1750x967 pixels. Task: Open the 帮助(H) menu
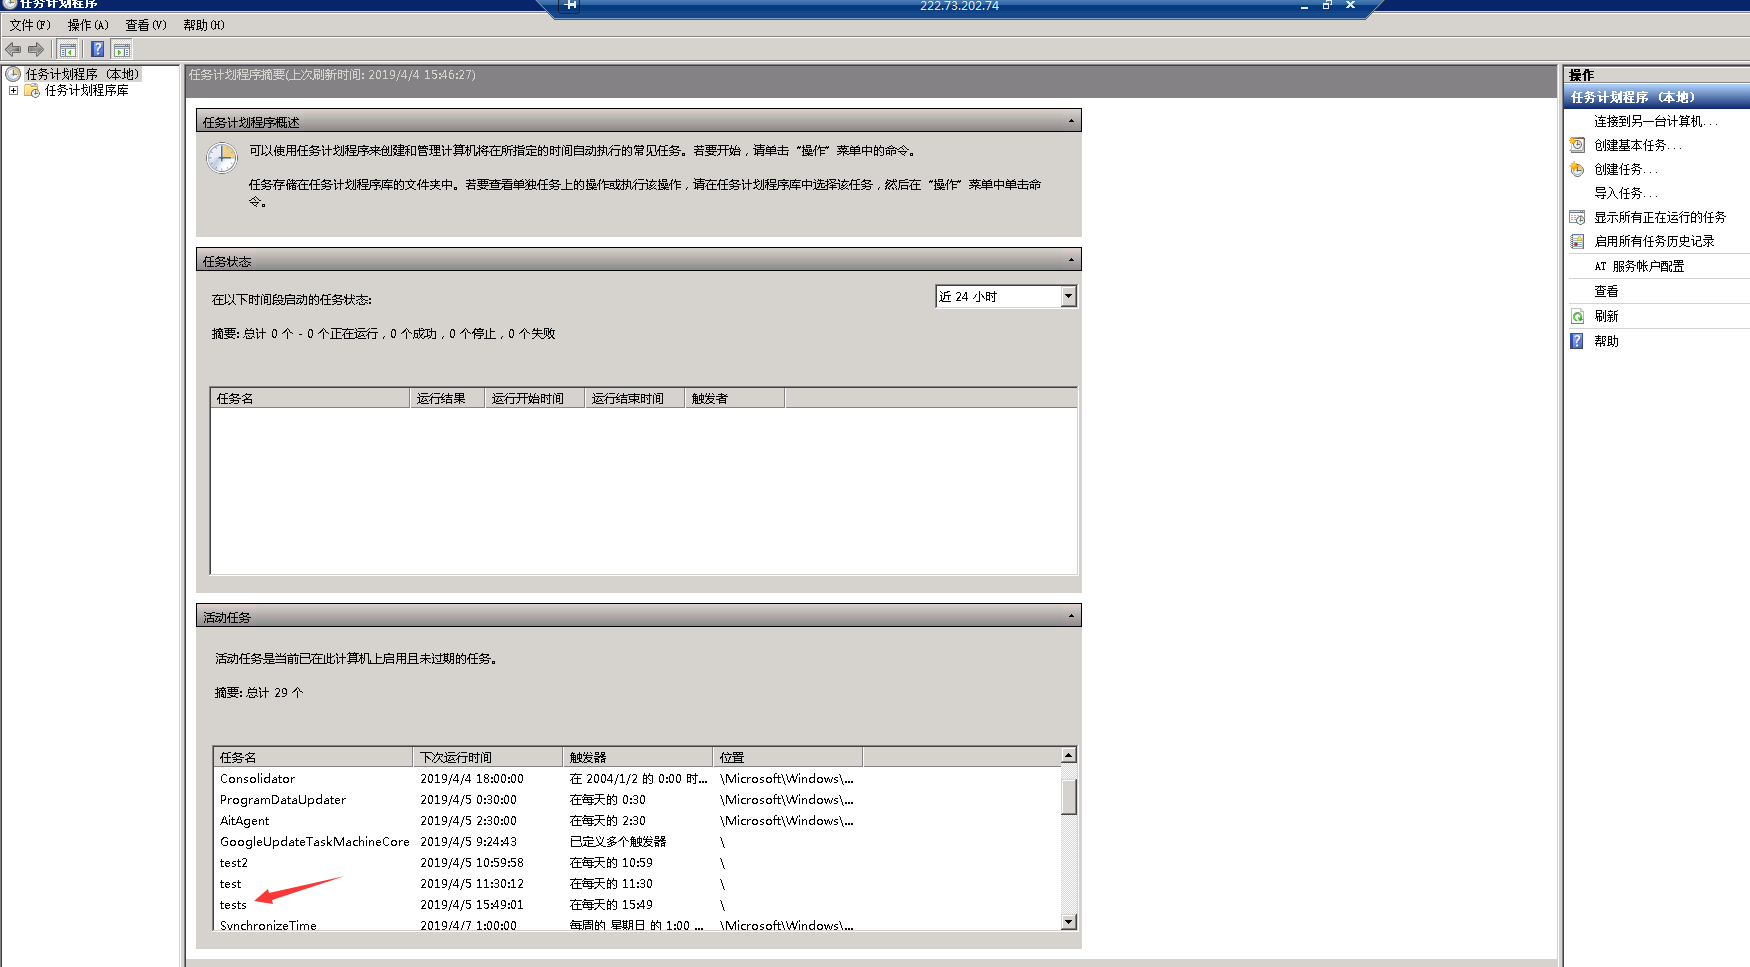click(204, 25)
